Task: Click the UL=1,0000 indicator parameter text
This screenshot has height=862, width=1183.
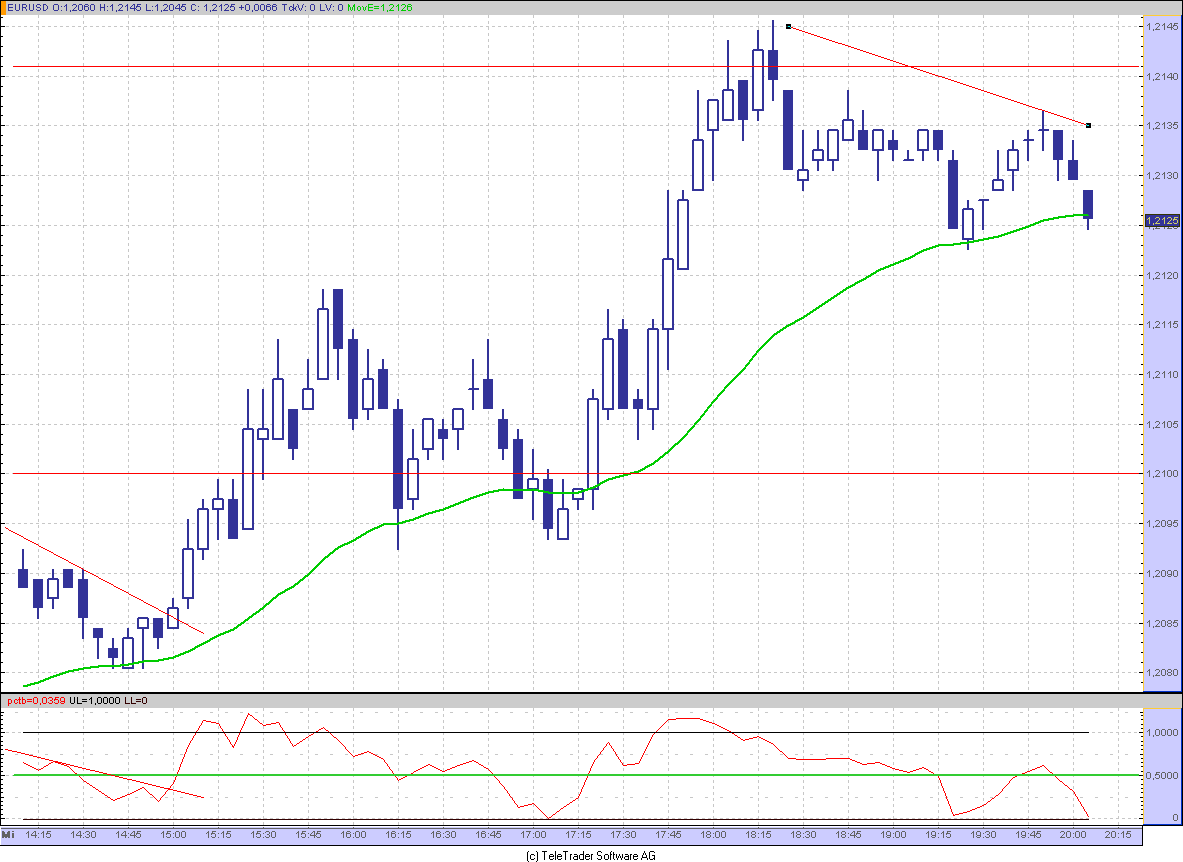Action: (94, 701)
